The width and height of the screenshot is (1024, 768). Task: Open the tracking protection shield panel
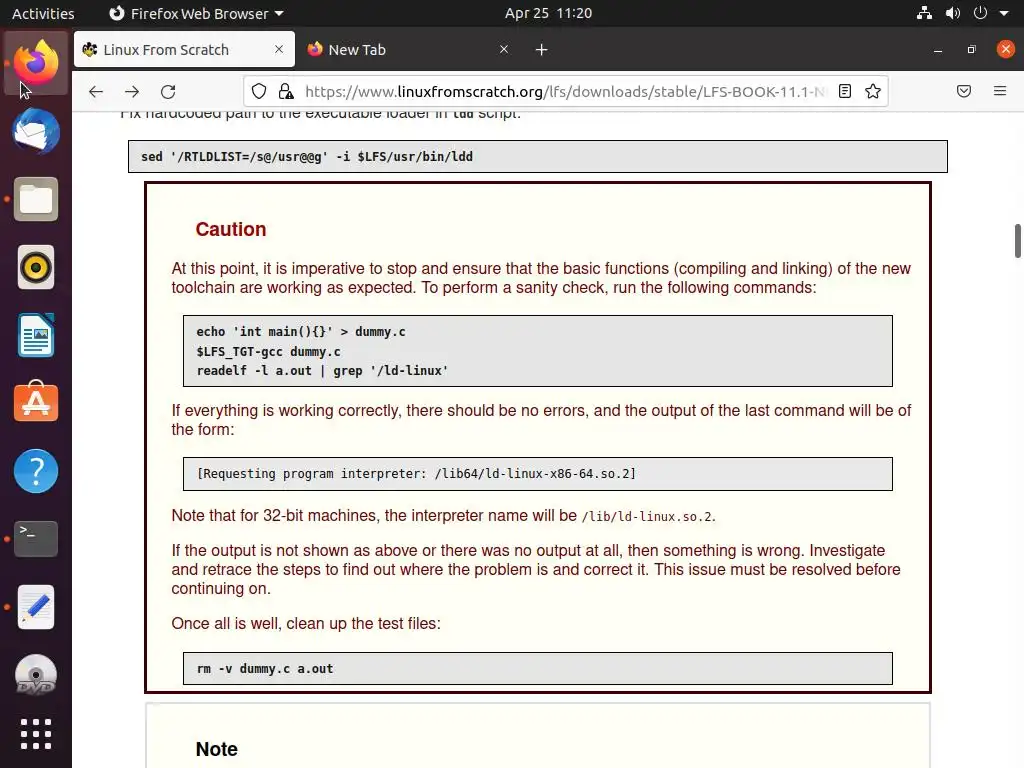pyautogui.click(x=259, y=91)
